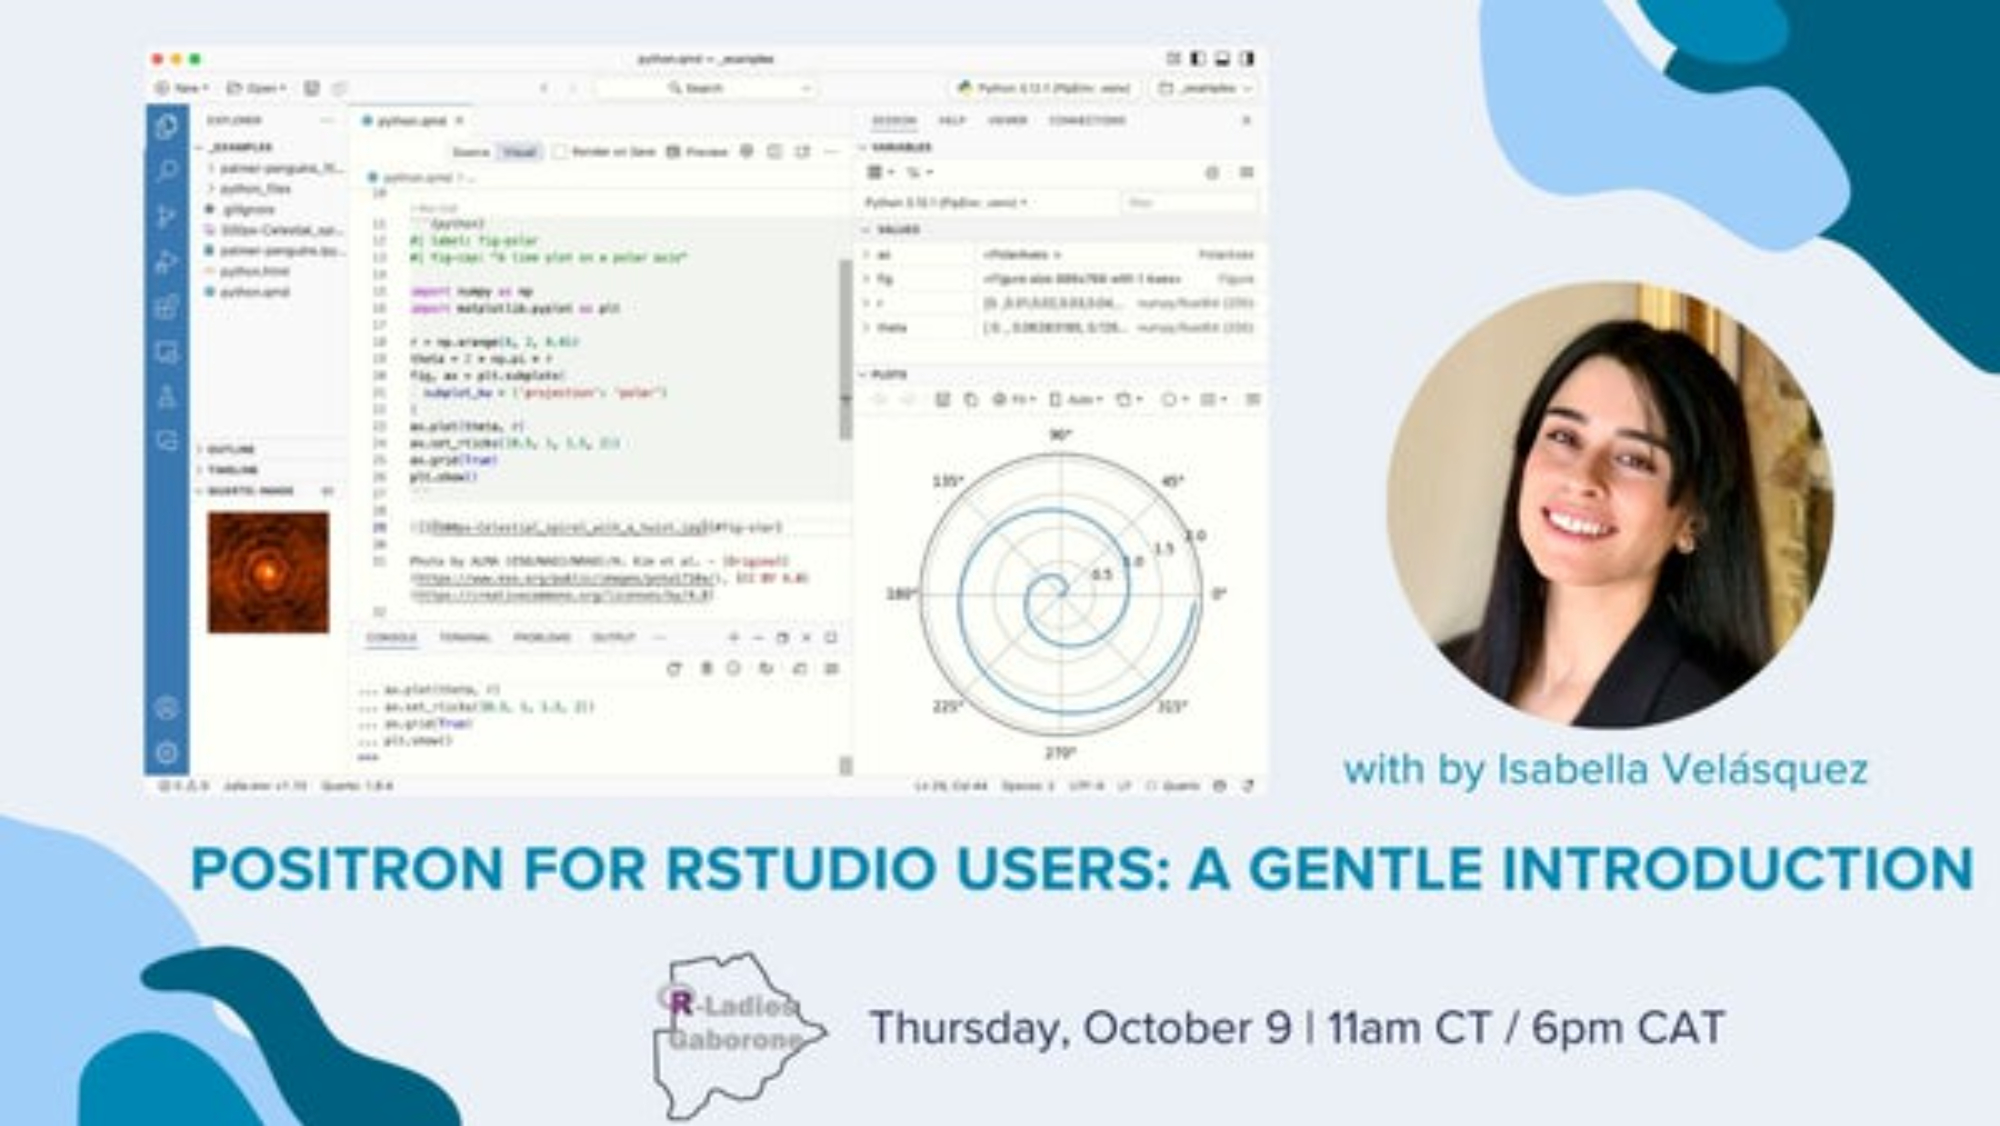Open the New file dropdown
The width and height of the screenshot is (2000, 1126).
tap(184, 88)
